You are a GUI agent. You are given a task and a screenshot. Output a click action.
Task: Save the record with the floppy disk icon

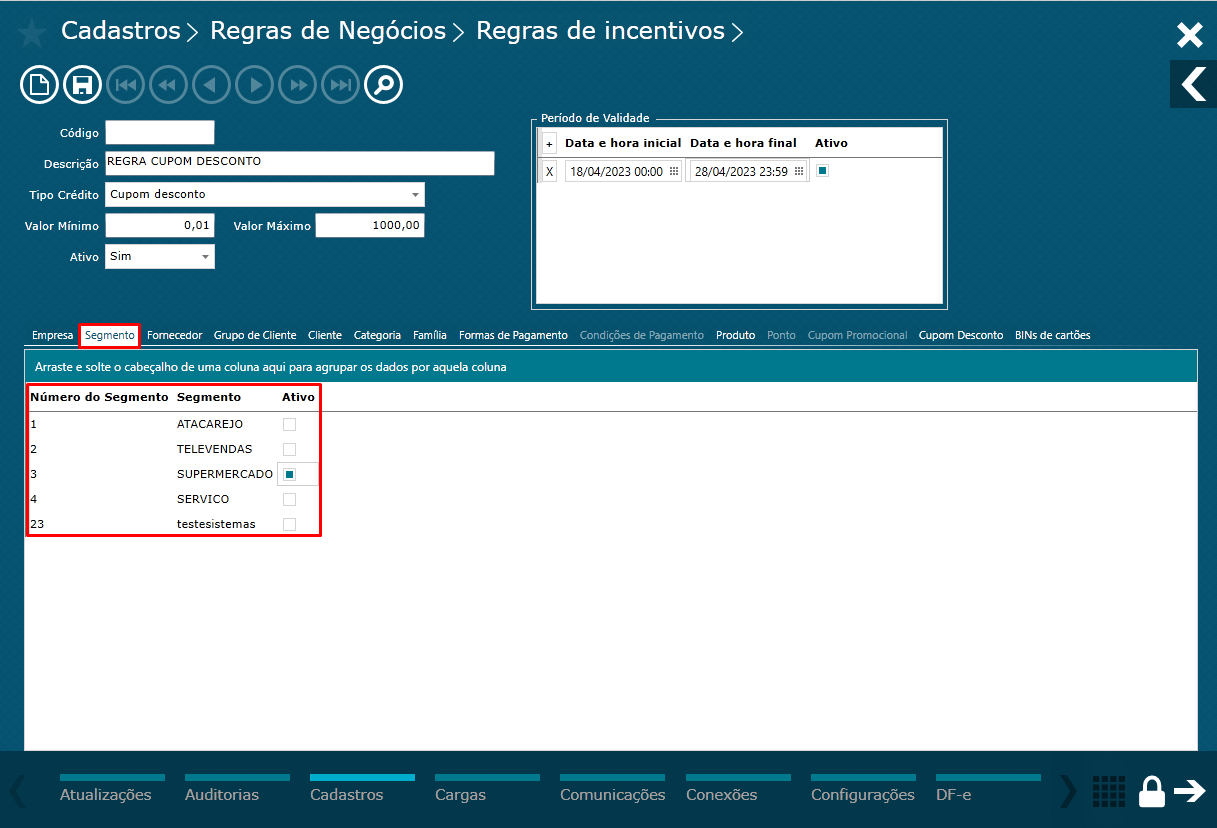point(82,85)
